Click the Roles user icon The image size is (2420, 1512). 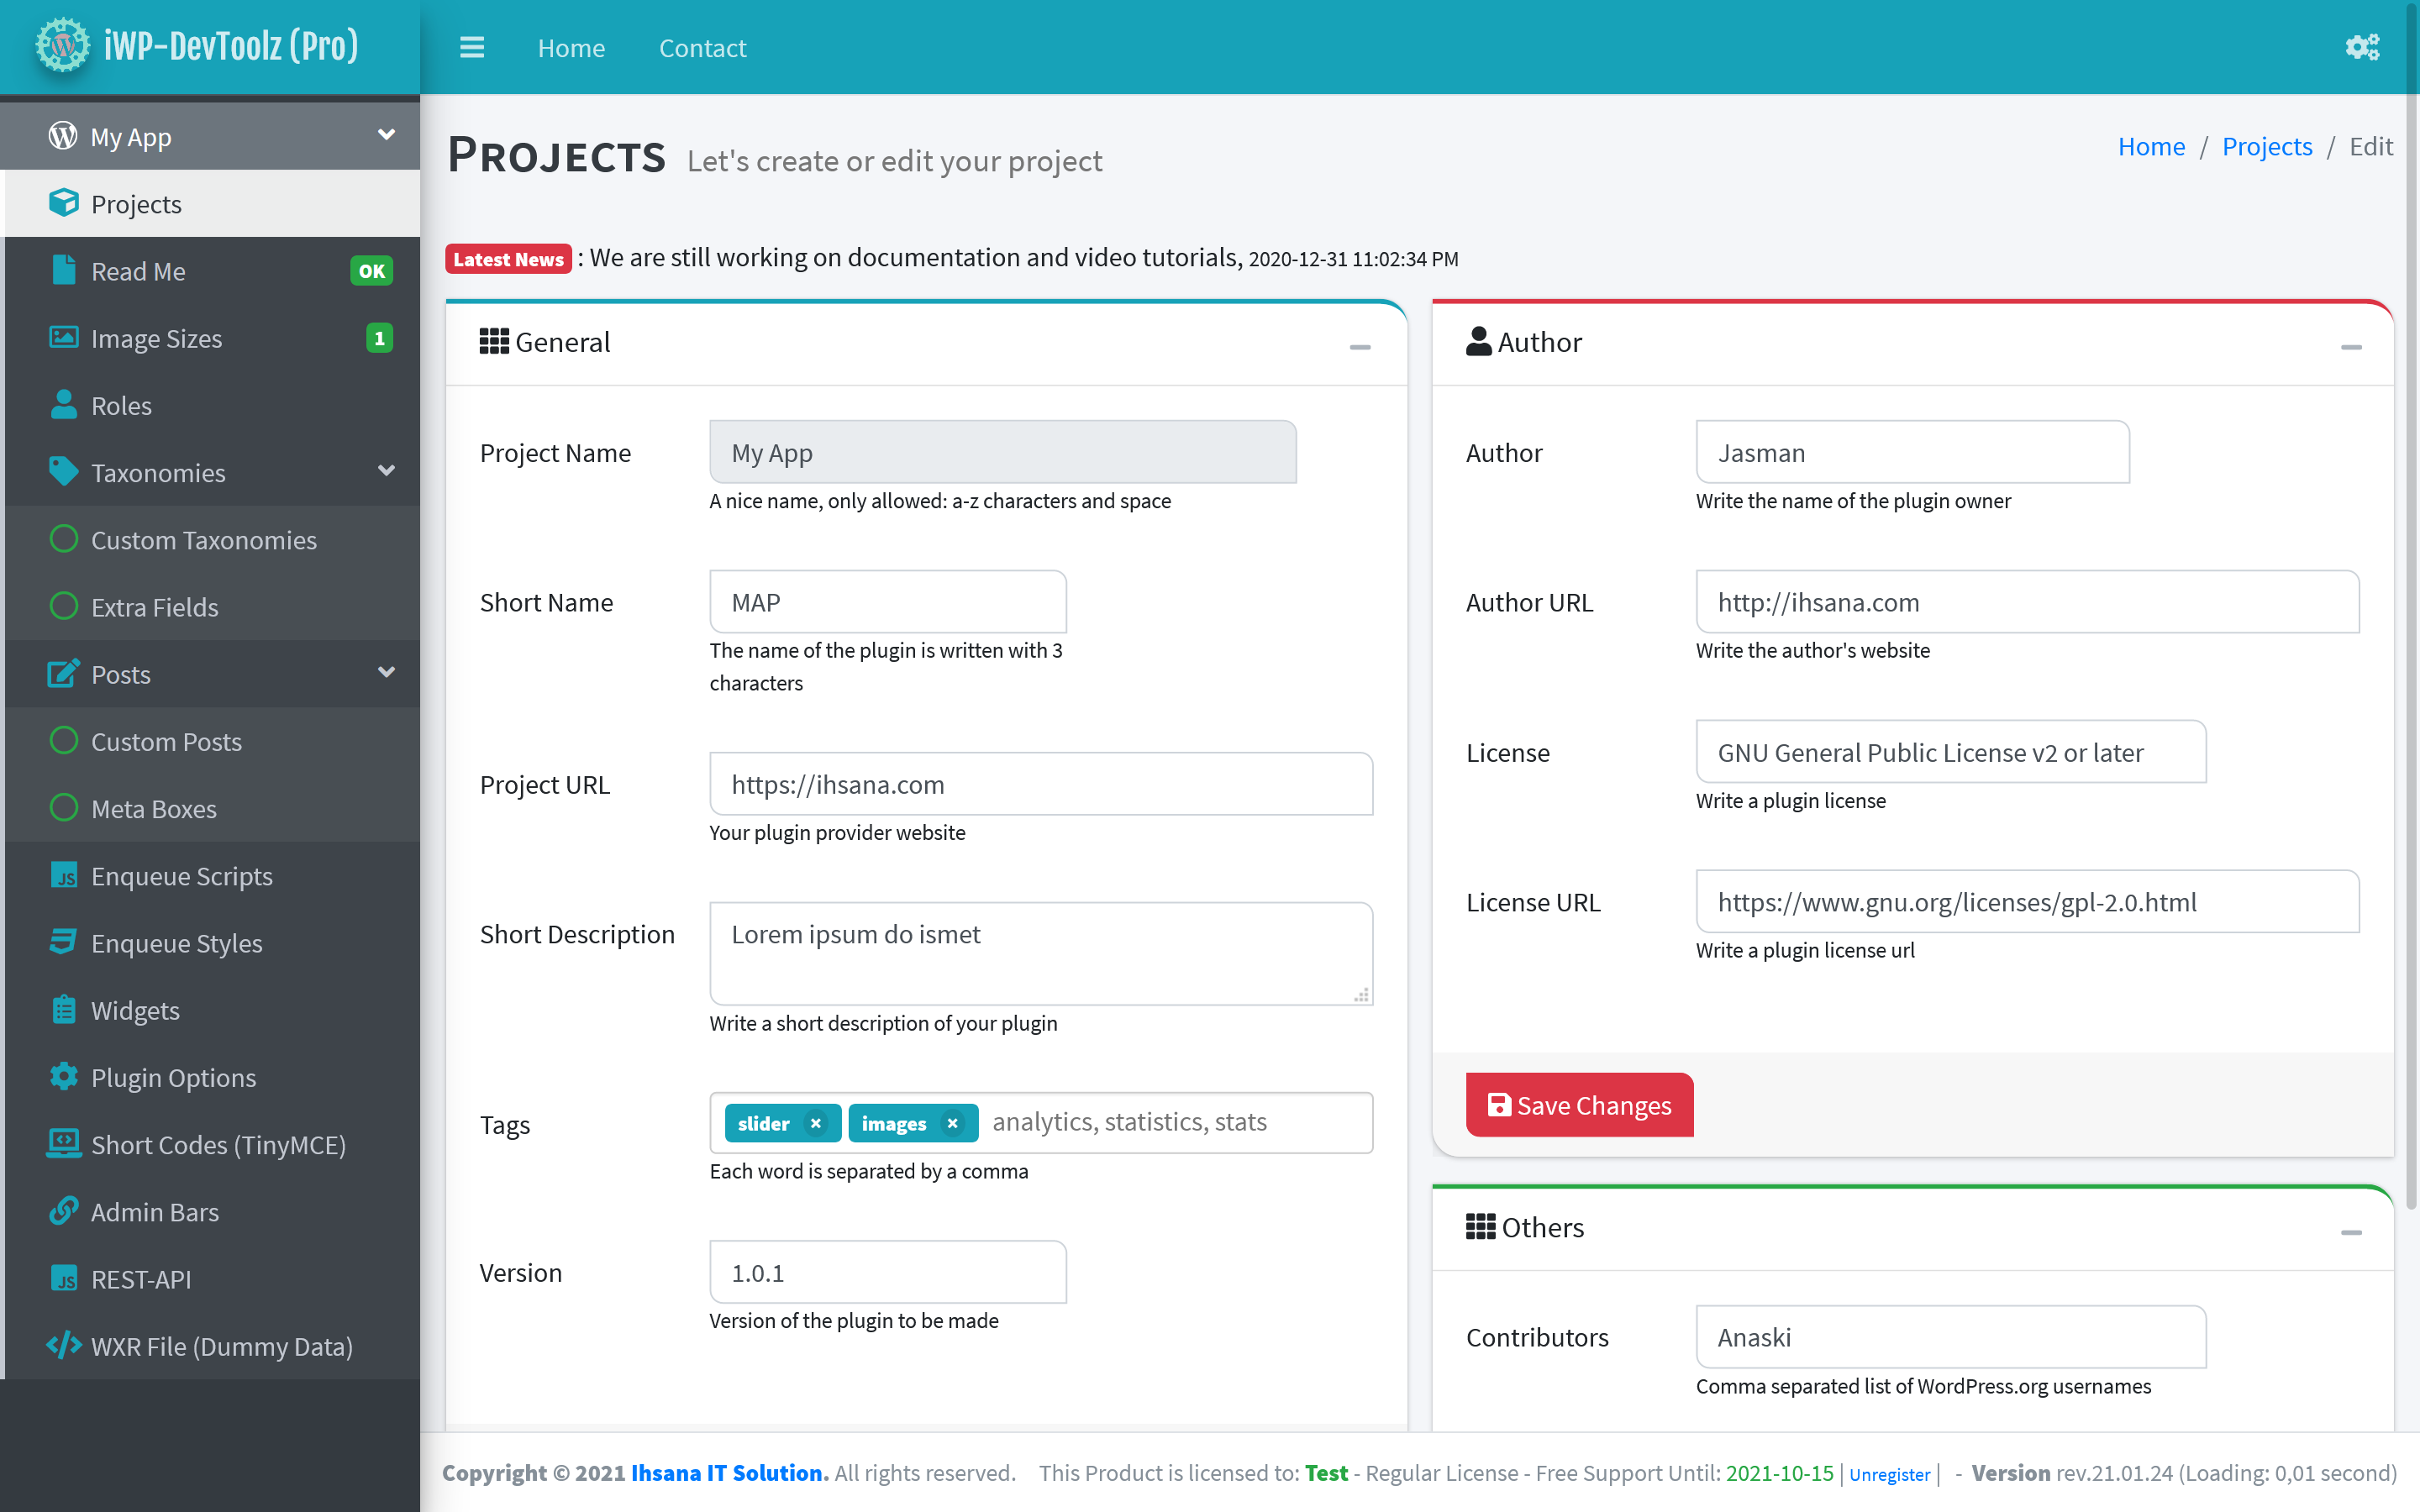coord(63,404)
